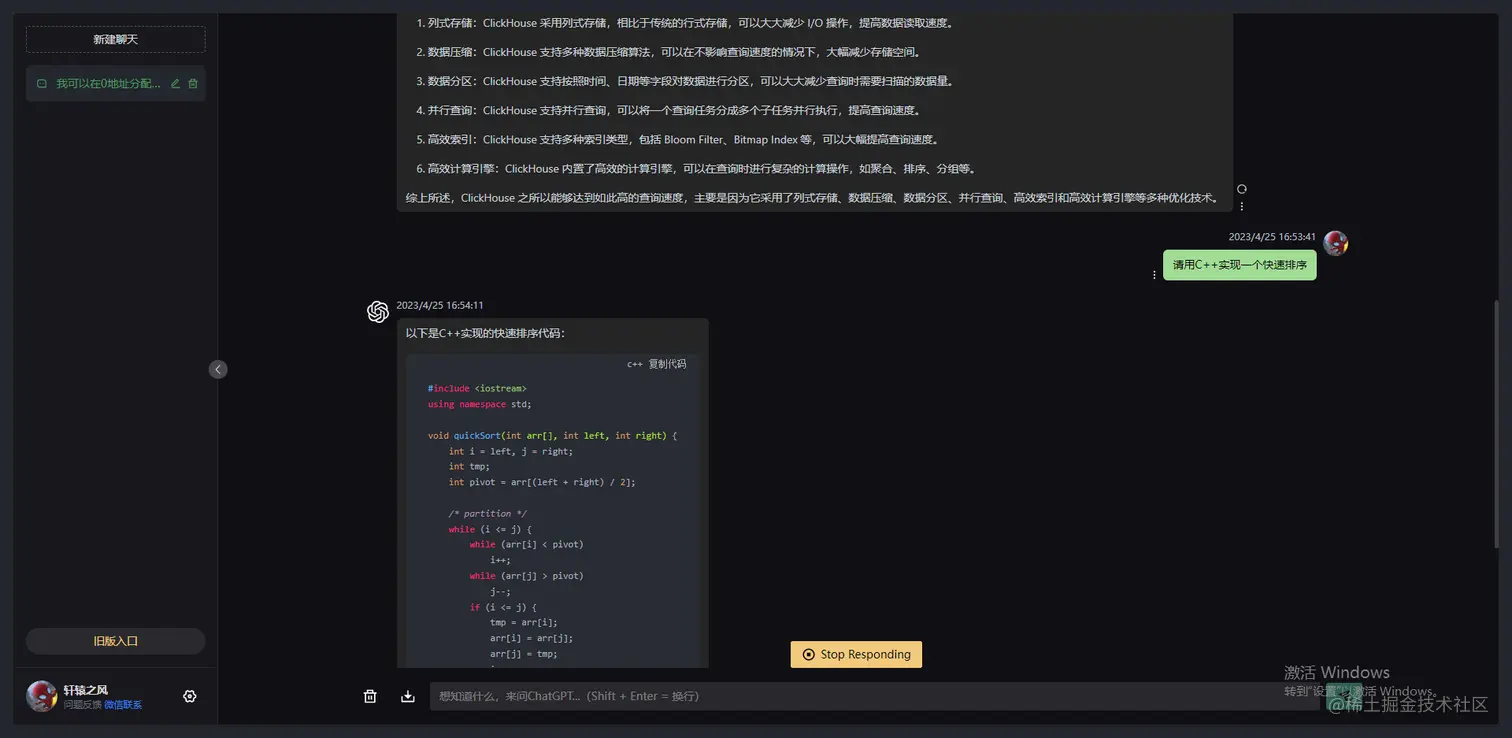Click the code line while (i <= j) {

pos(490,529)
